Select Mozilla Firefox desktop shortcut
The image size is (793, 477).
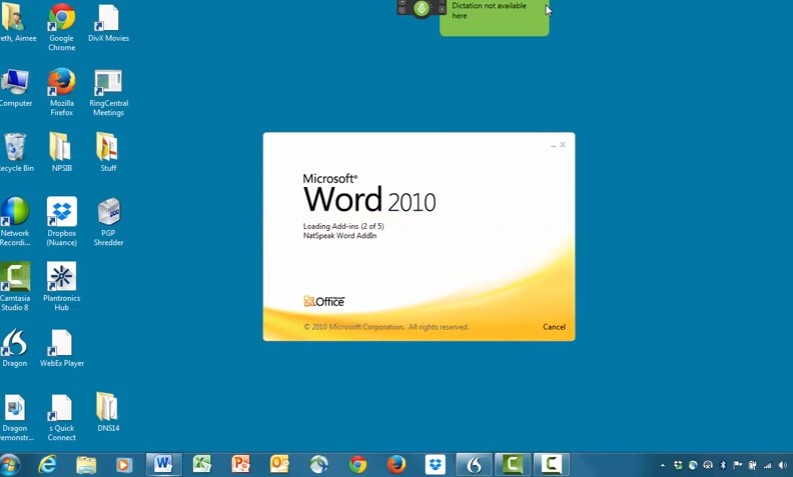point(62,92)
